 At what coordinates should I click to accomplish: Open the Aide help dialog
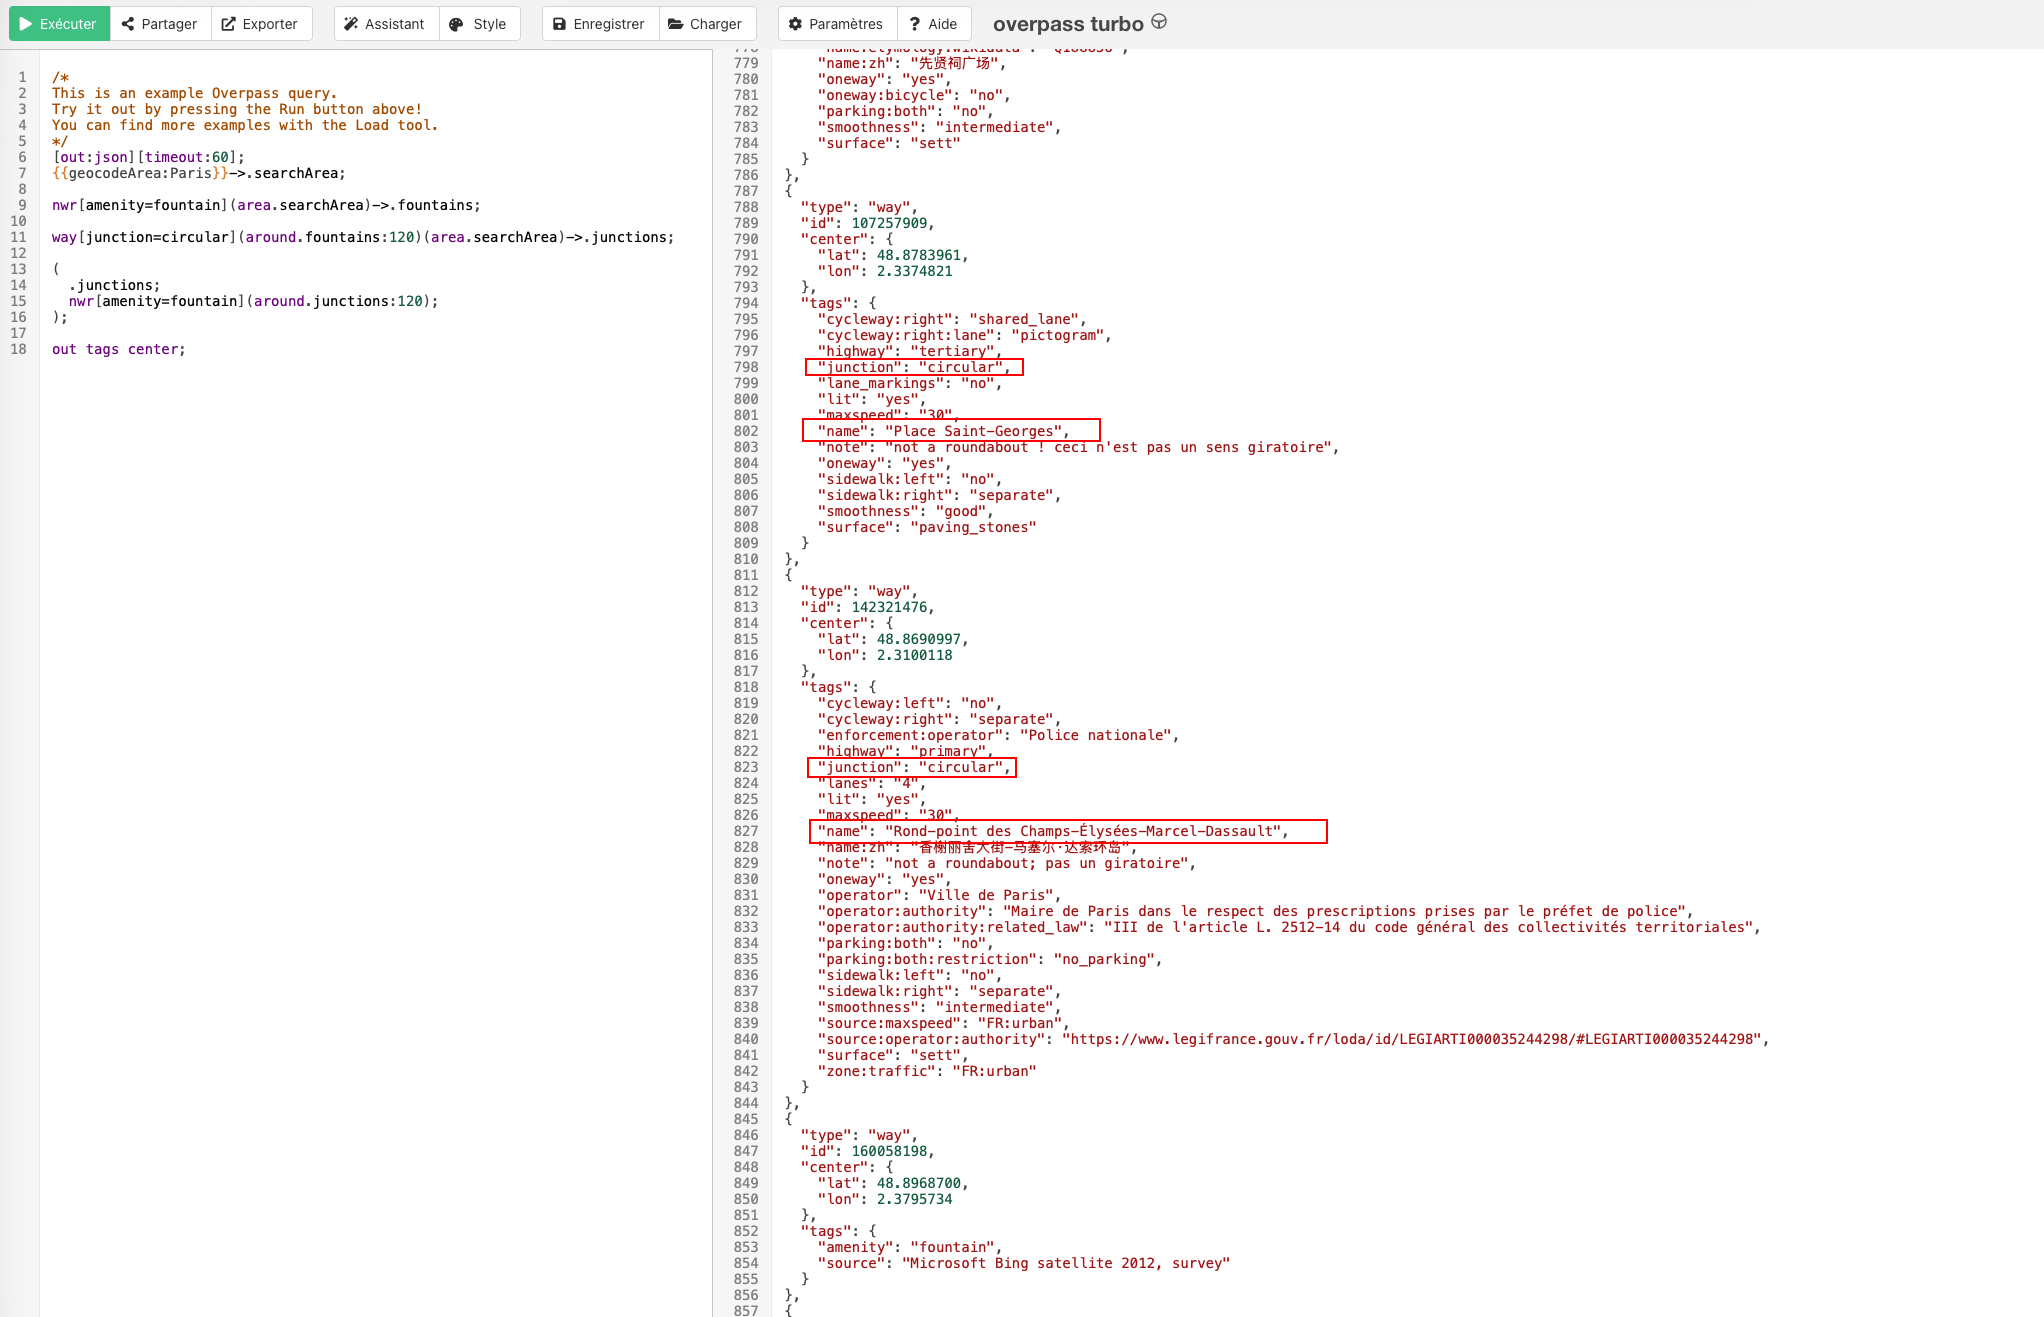coord(934,24)
